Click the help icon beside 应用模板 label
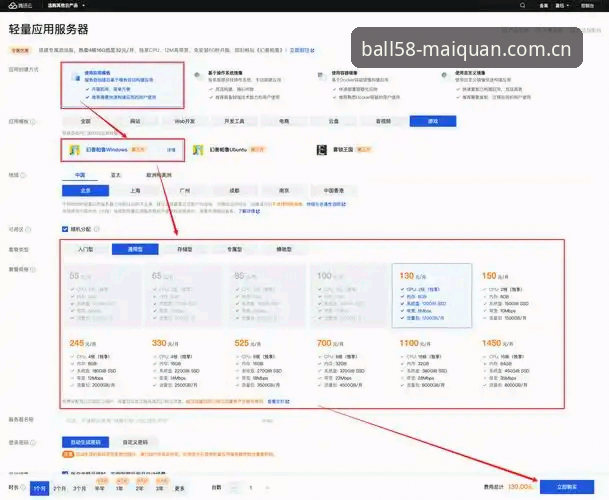 [x=33, y=122]
